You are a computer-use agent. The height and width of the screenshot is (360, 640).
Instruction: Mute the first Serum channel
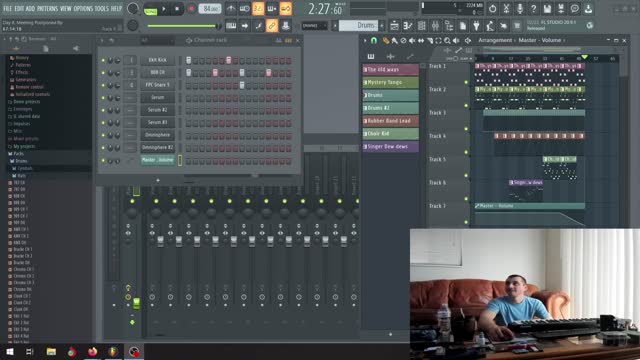(x=103, y=98)
